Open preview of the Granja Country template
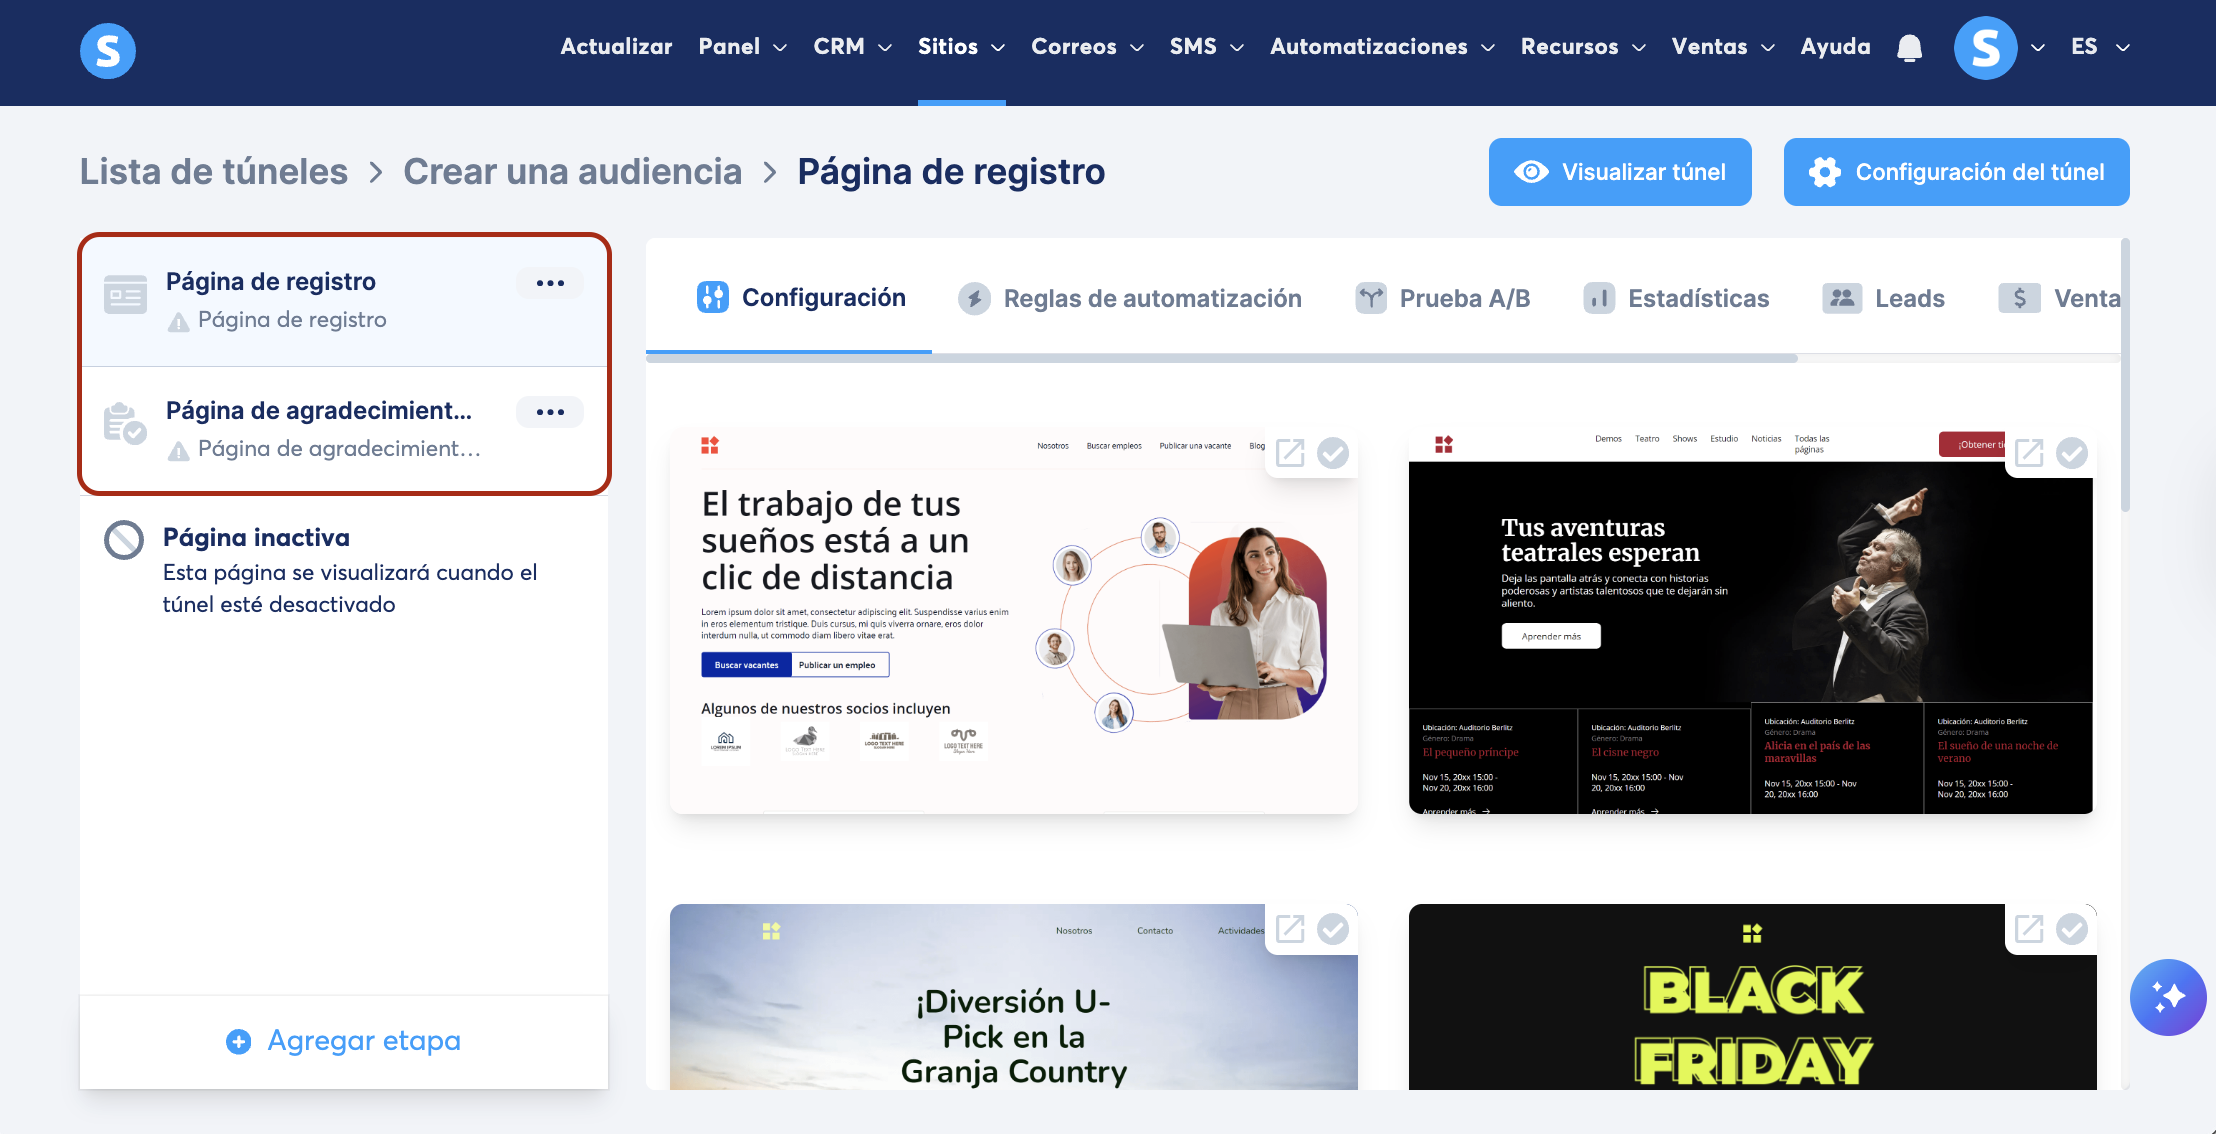 (x=1290, y=929)
